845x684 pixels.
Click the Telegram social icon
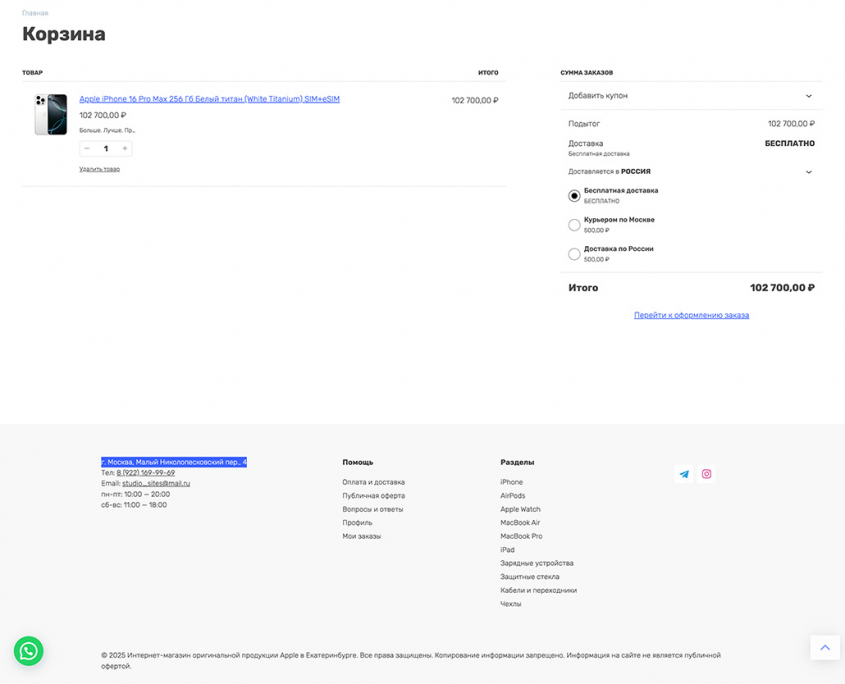[684, 474]
